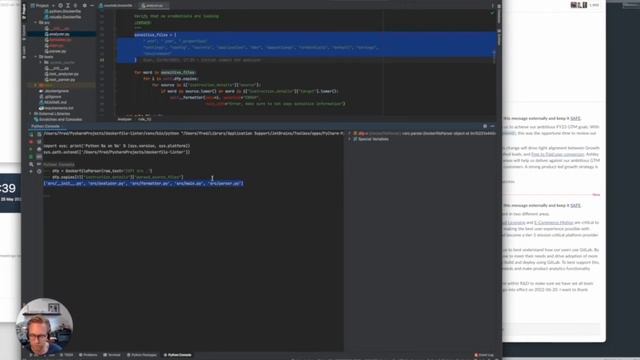Open Project panel gear settings

coord(85,6)
